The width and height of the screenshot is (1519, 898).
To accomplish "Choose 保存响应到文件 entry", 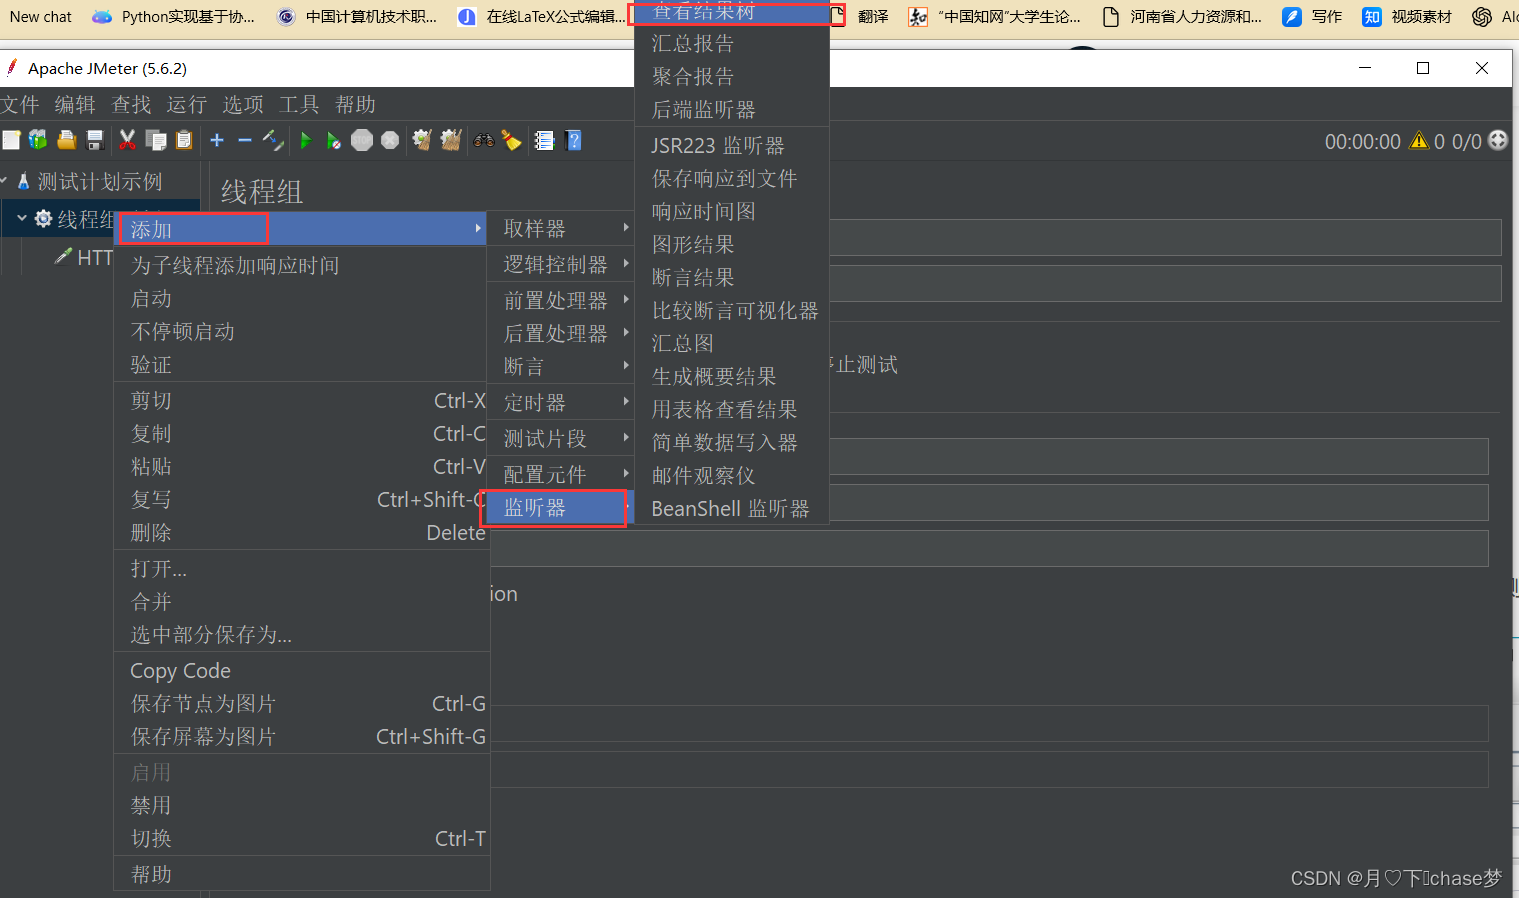I will 732,179.
